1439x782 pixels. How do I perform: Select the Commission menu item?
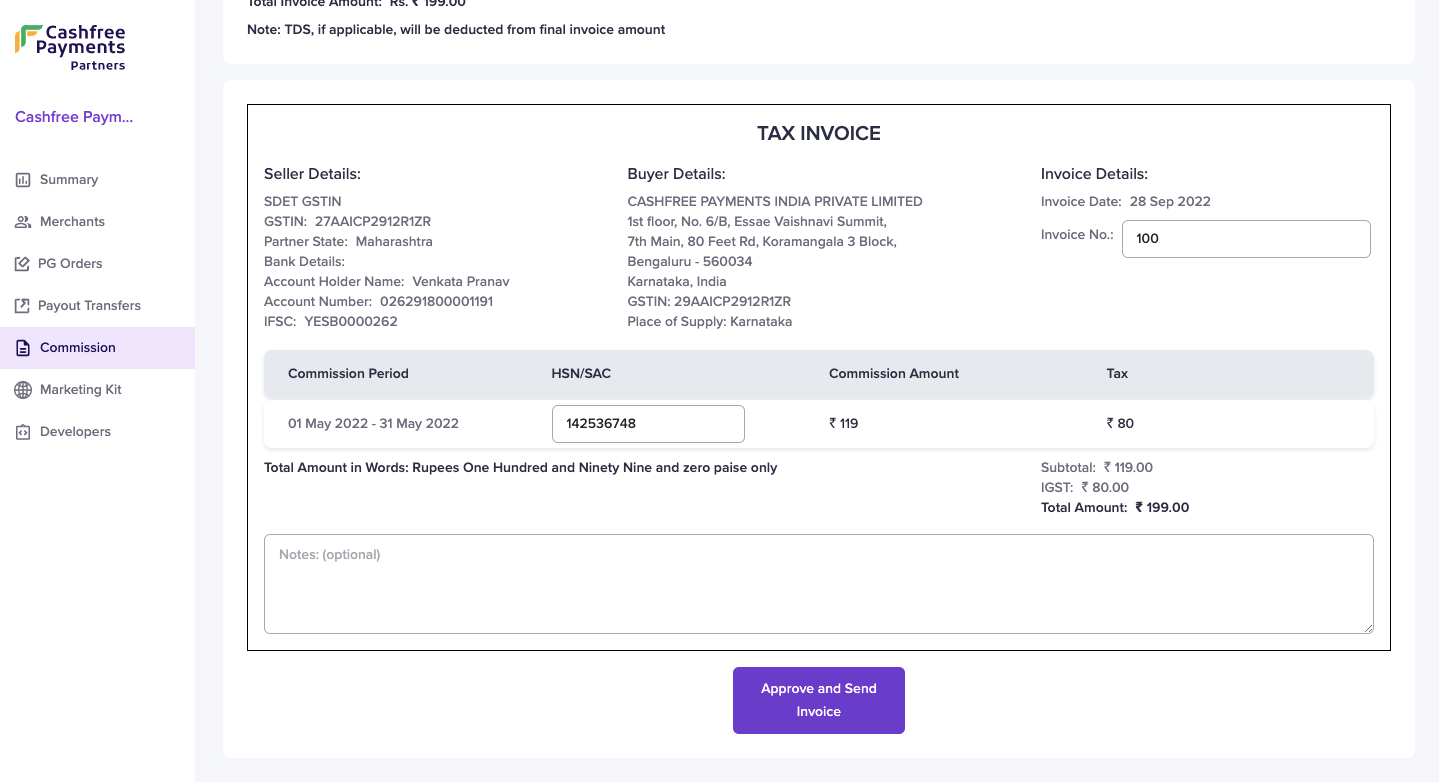[97, 348]
